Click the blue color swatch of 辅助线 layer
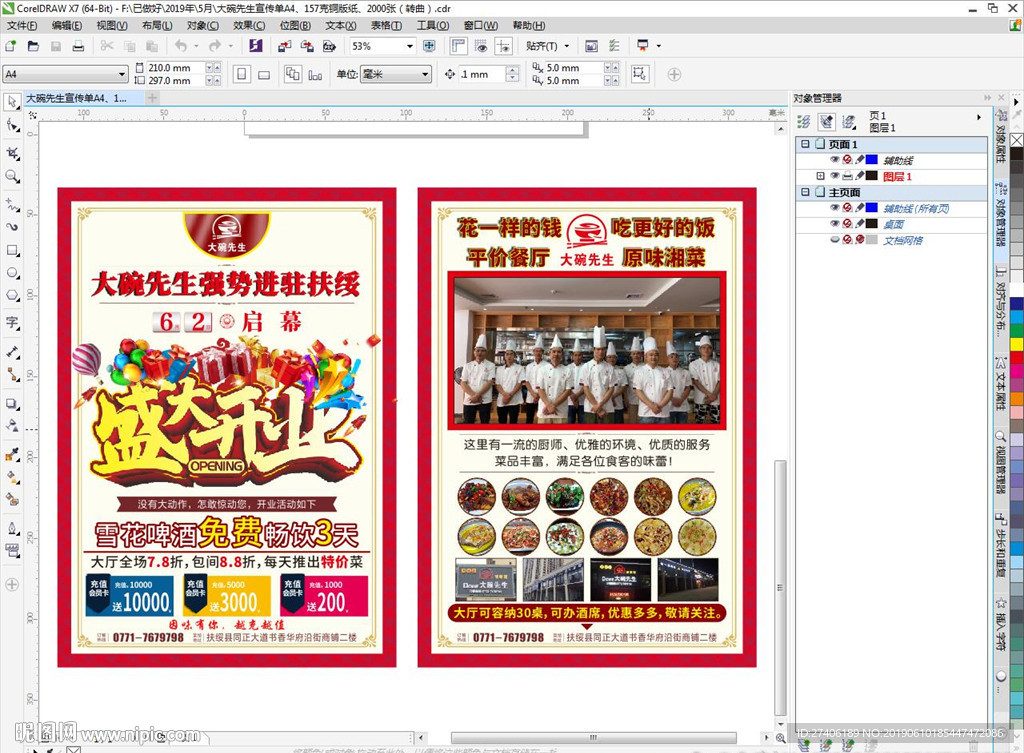Screen dimensions: 1024x753 pyautogui.click(x=872, y=159)
